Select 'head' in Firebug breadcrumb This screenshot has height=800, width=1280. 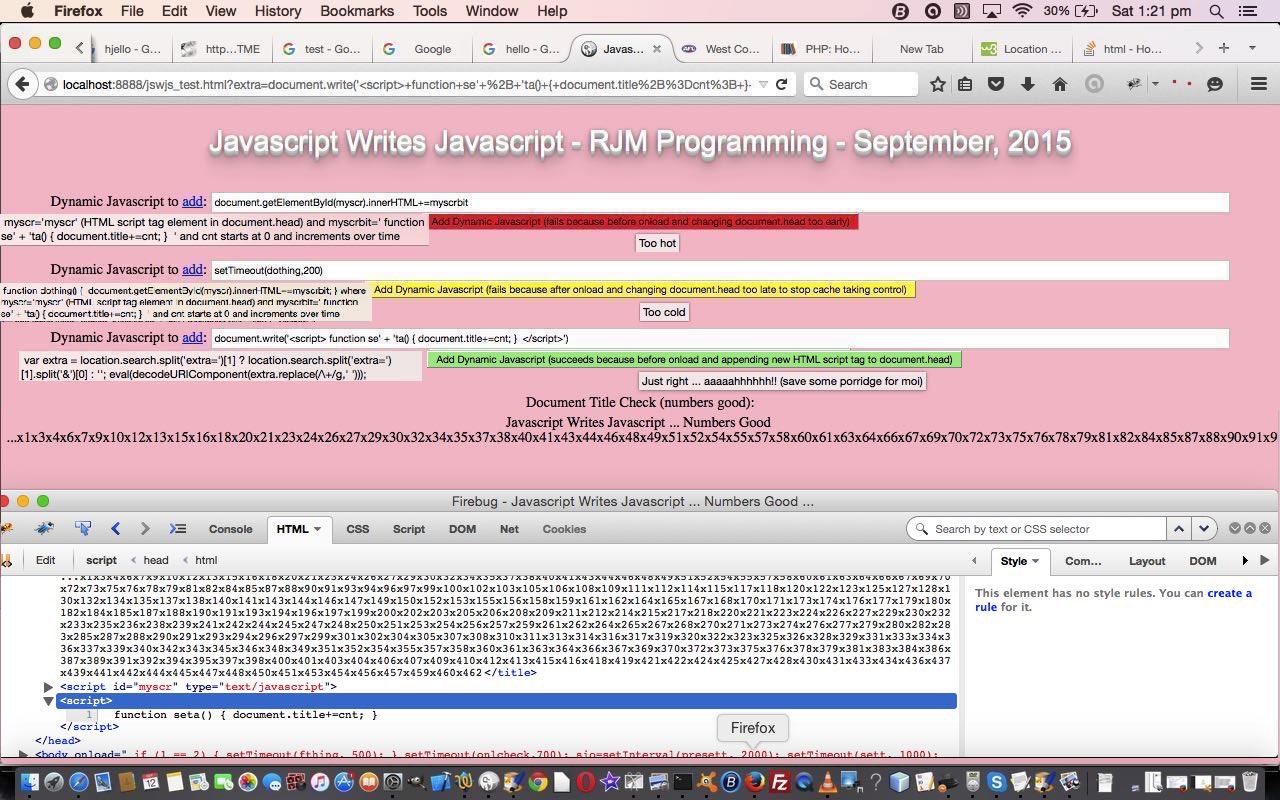click(x=156, y=560)
